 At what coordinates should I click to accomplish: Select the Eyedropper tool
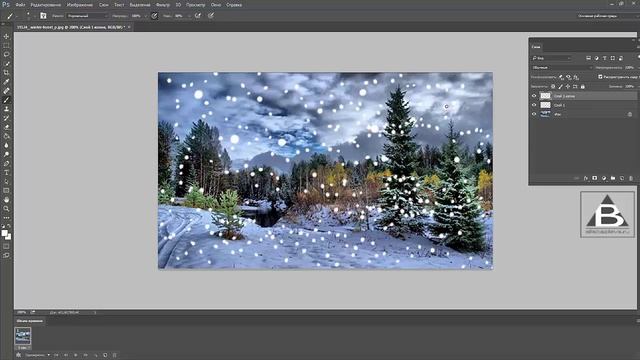coord(6,82)
